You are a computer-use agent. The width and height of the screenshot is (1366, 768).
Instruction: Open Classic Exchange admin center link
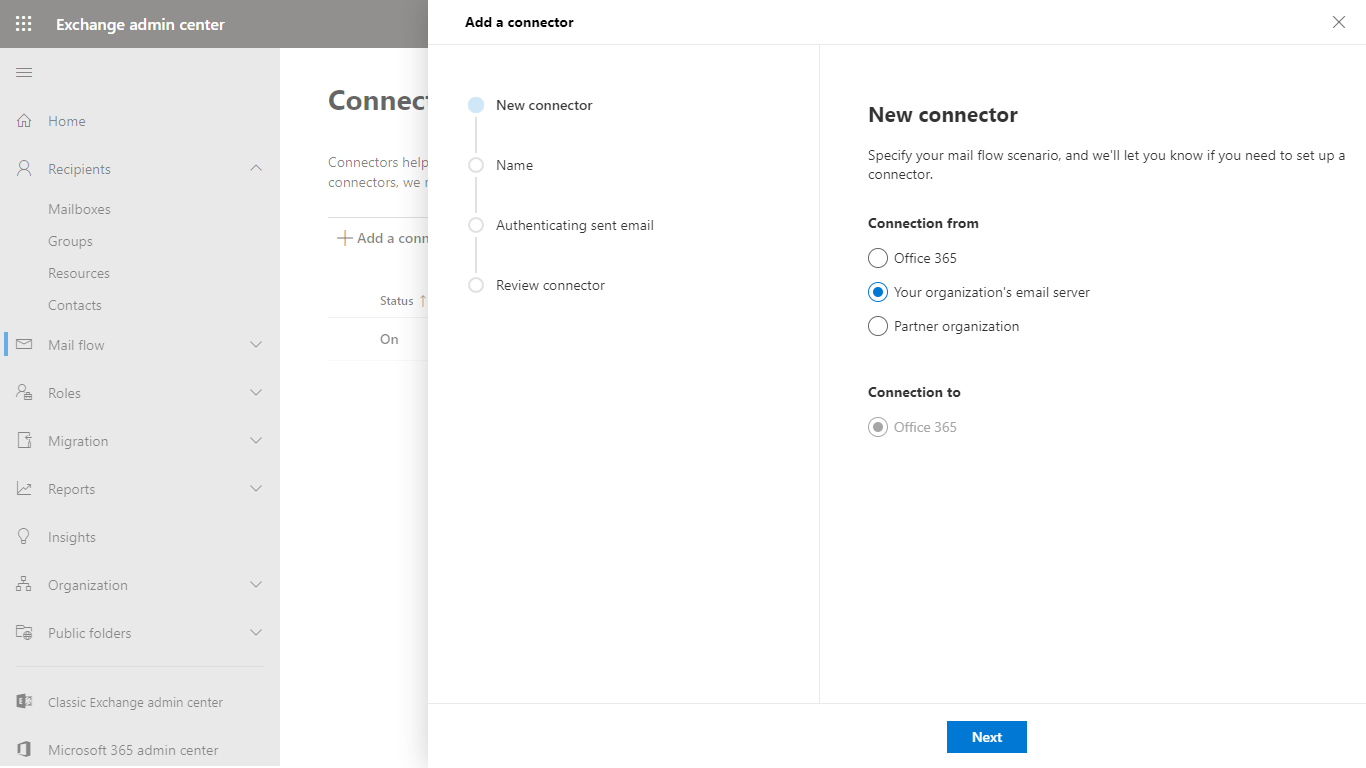coord(135,702)
